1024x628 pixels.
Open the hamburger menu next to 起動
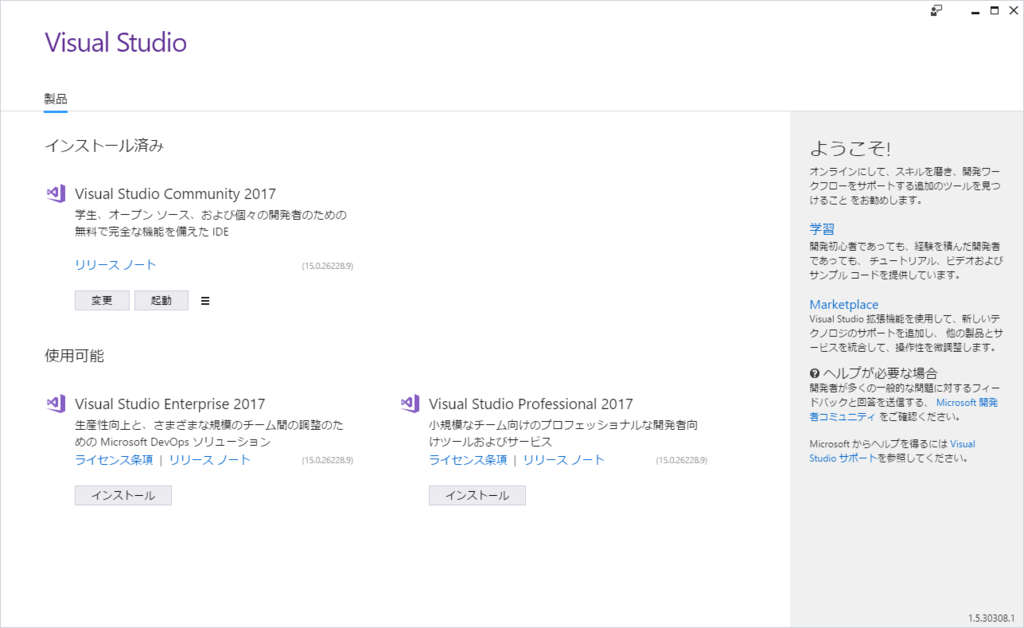tap(205, 301)
